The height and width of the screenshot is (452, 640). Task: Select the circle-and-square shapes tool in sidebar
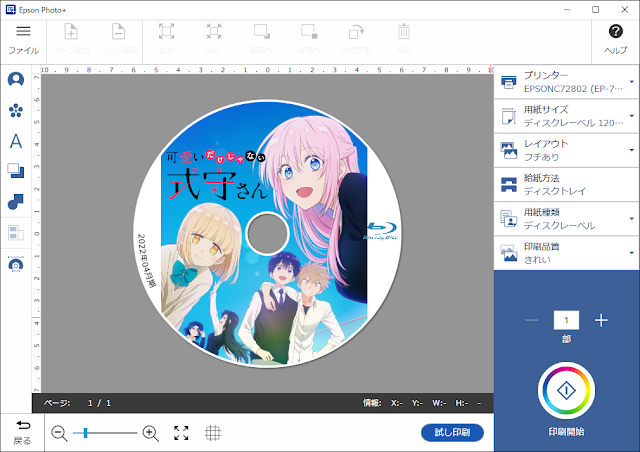16,202
